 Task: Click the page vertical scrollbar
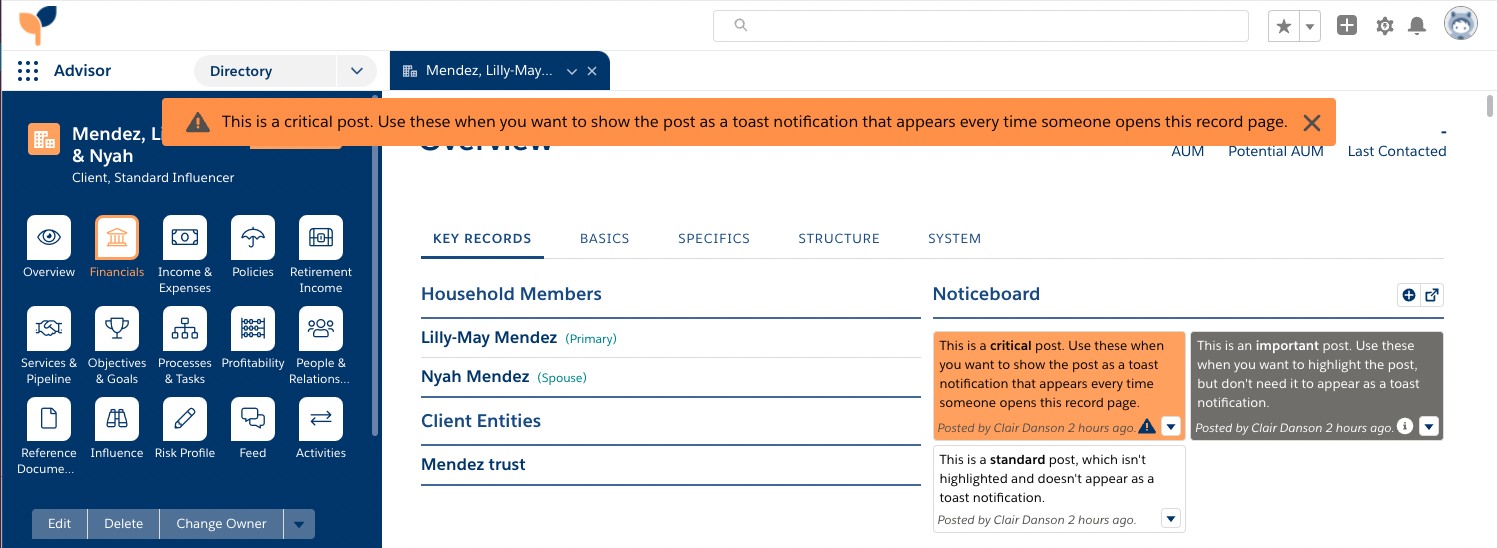point(1489,105)
